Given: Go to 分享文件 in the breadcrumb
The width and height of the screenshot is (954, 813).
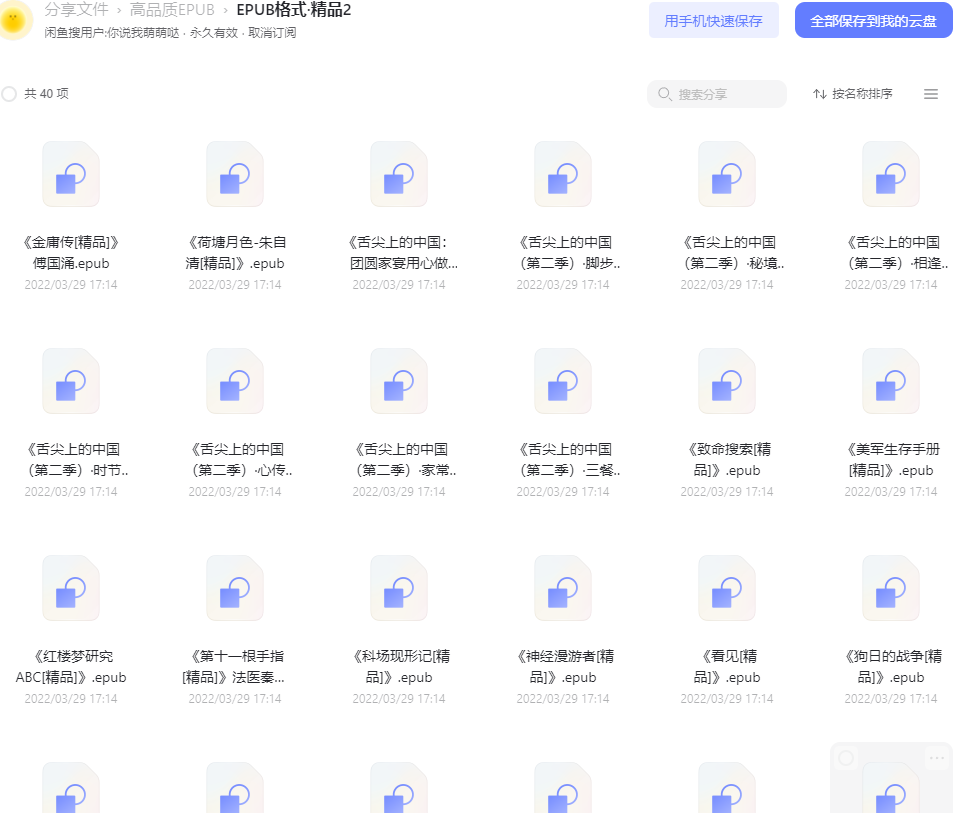Looking at the screenshot, I should point(76,10).
